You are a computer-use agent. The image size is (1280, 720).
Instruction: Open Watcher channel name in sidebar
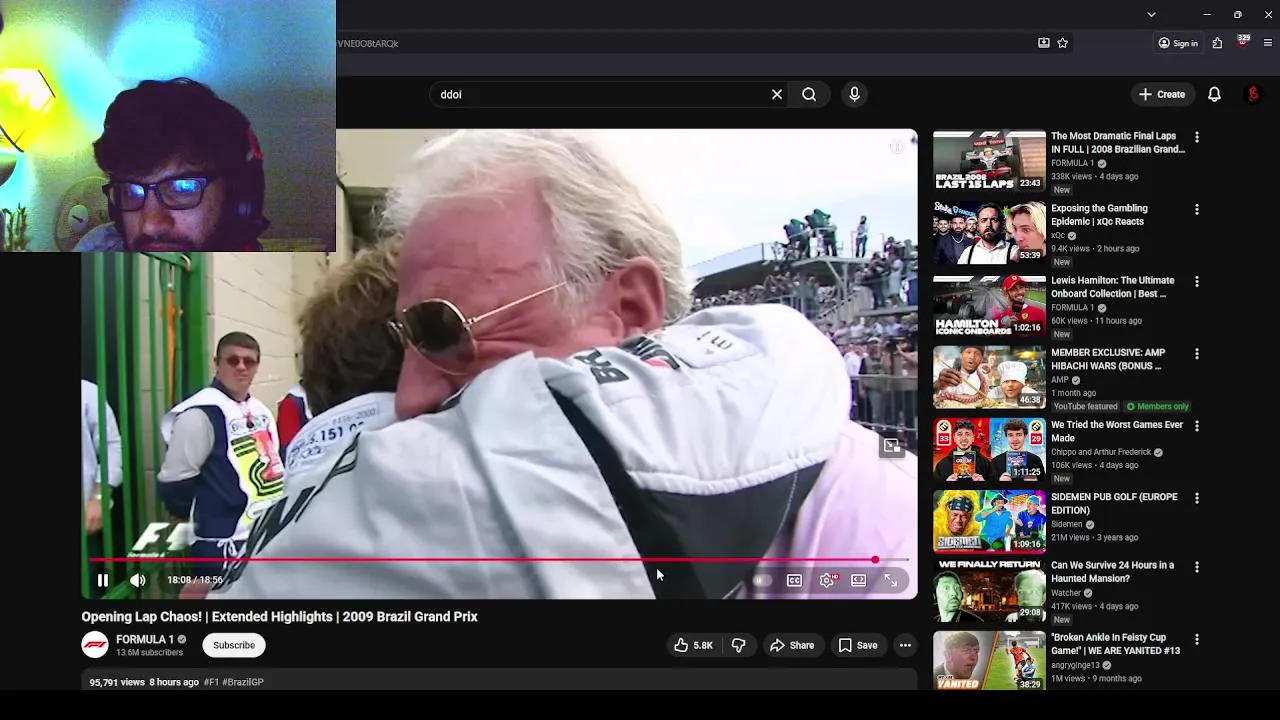tap(1066, 593)
